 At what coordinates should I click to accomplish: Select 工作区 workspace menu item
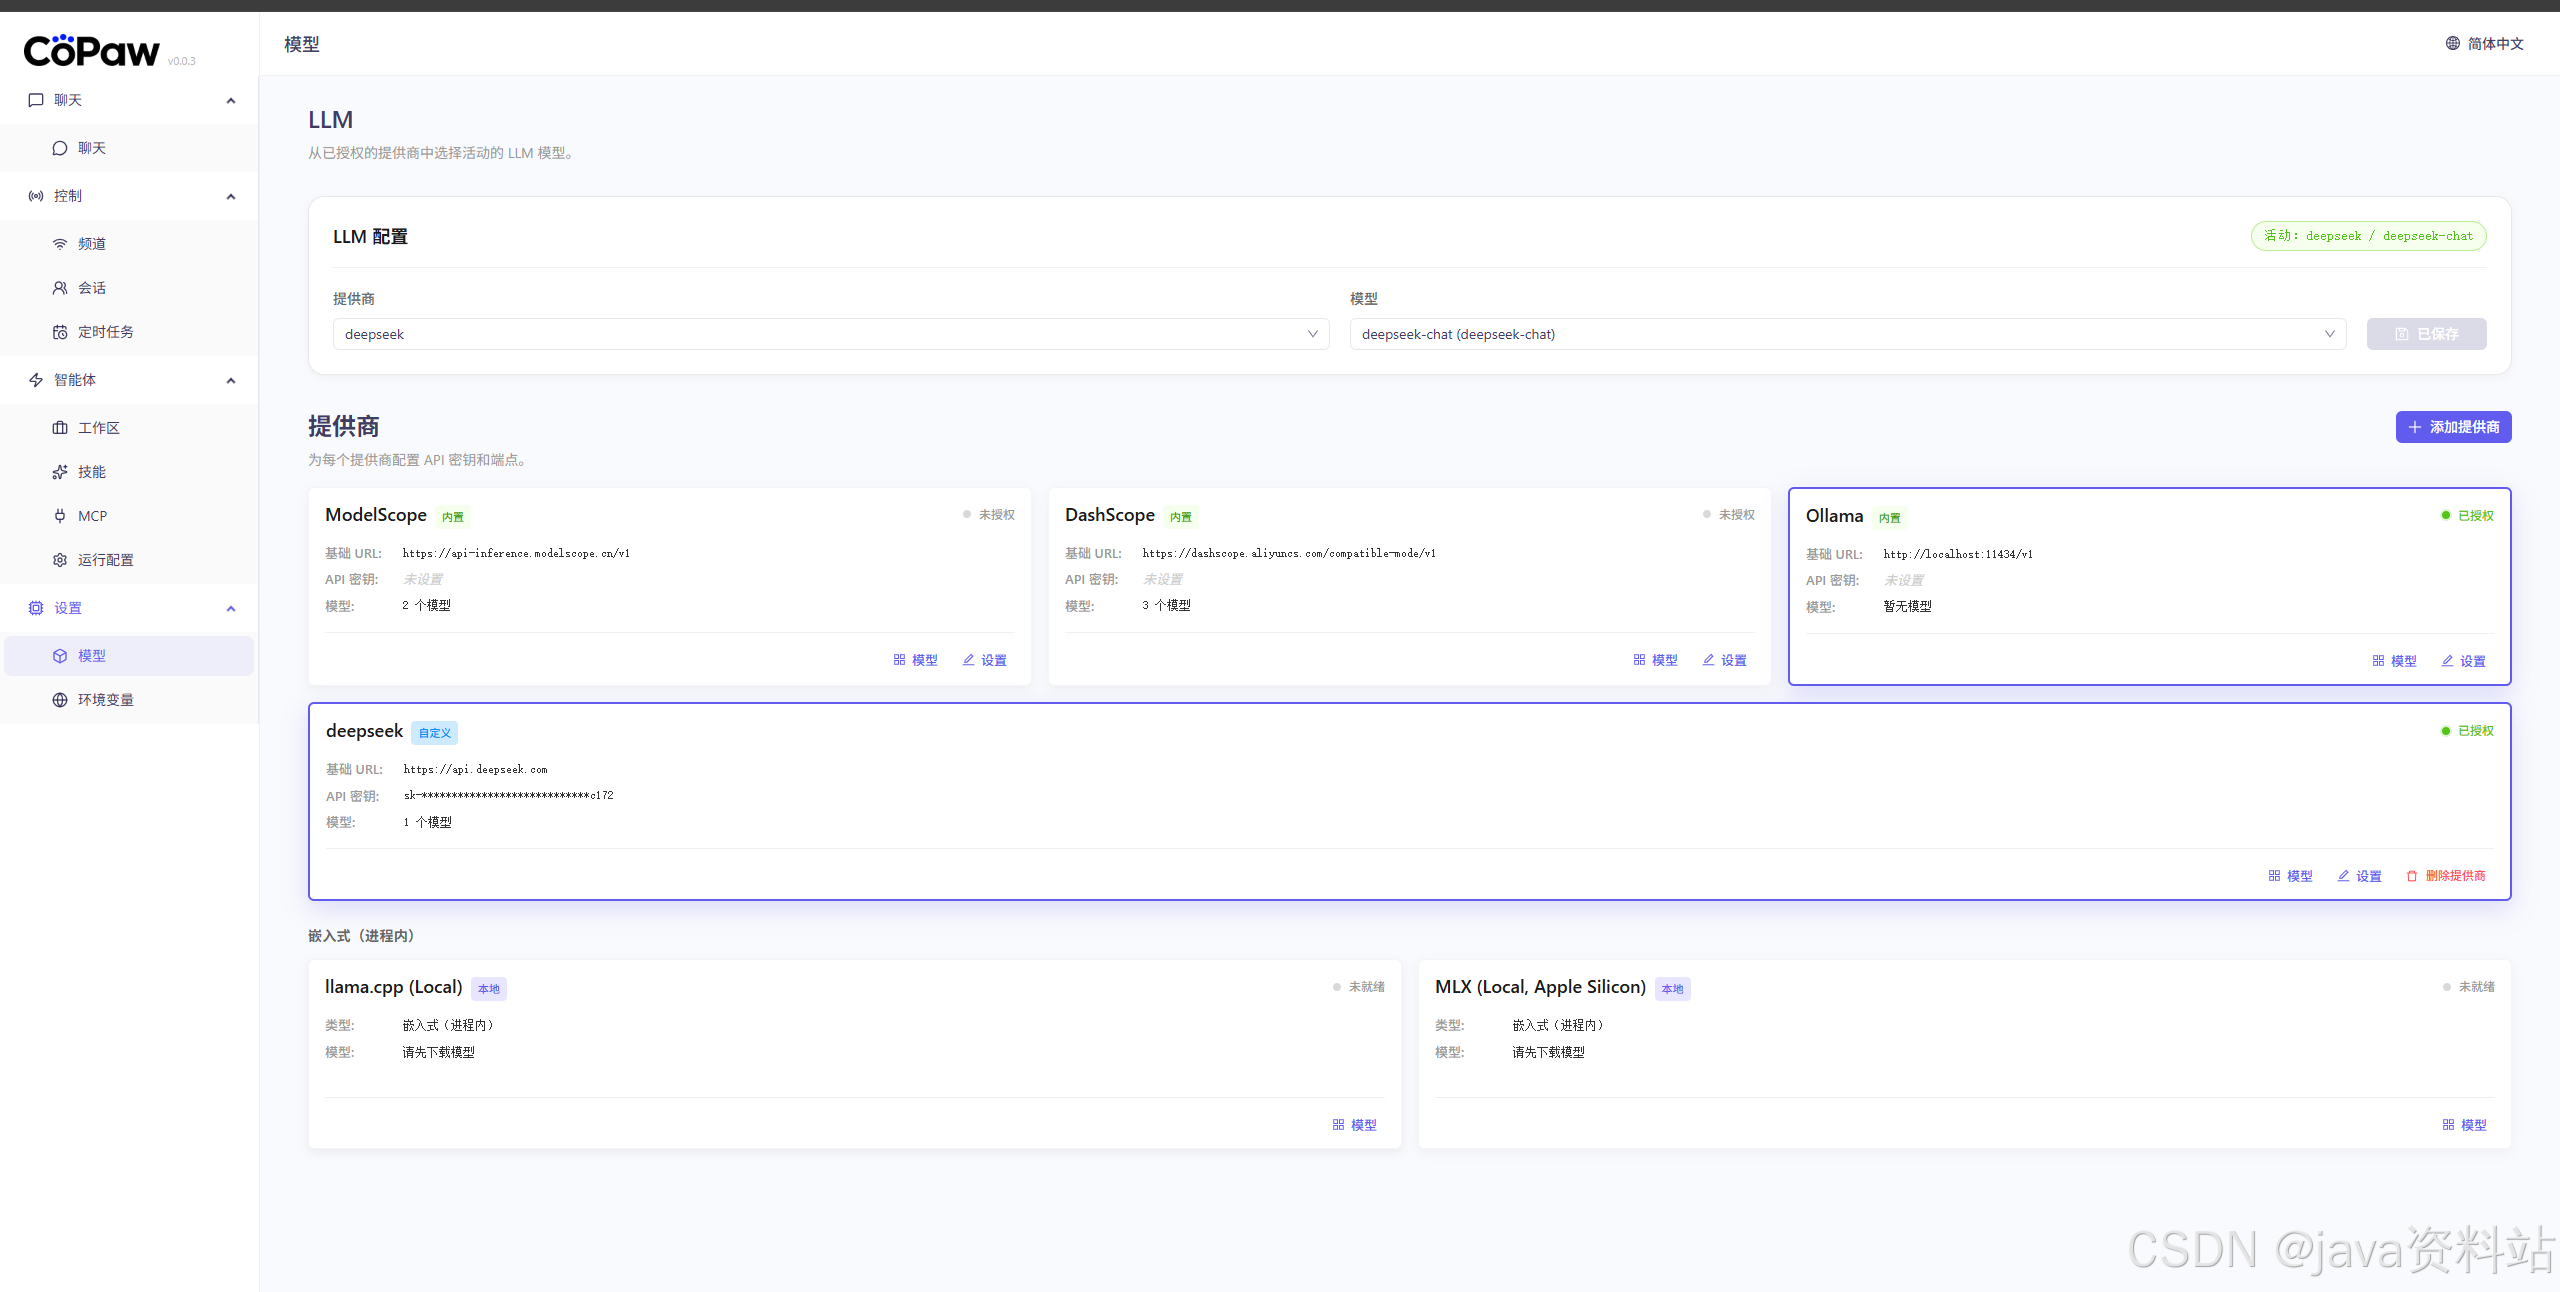98,428
